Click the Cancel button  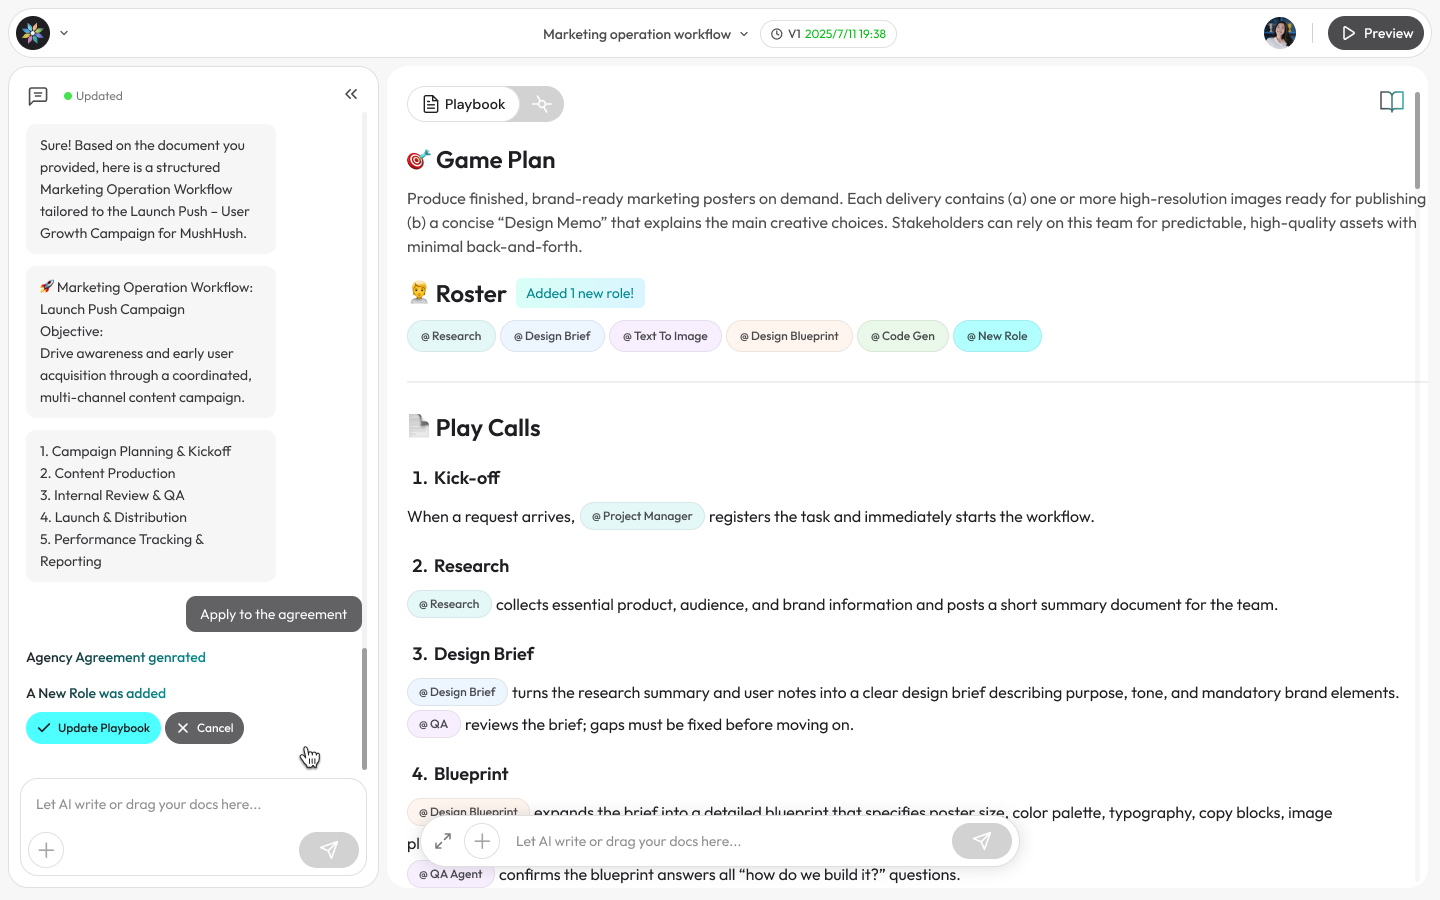204,728
